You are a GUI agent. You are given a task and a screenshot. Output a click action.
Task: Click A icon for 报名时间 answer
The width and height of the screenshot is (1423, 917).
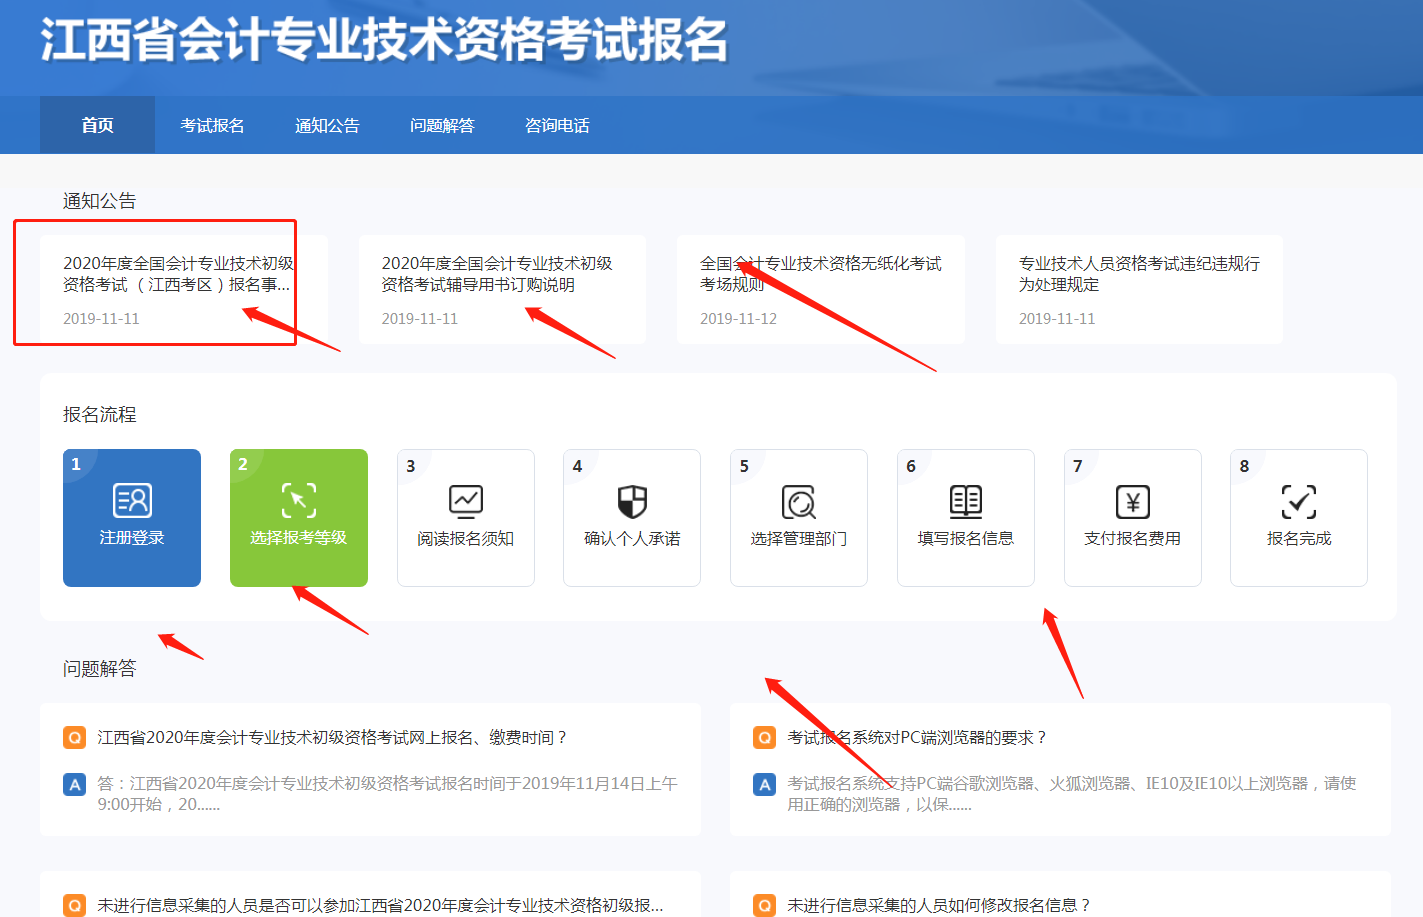[x=75, y=784]
